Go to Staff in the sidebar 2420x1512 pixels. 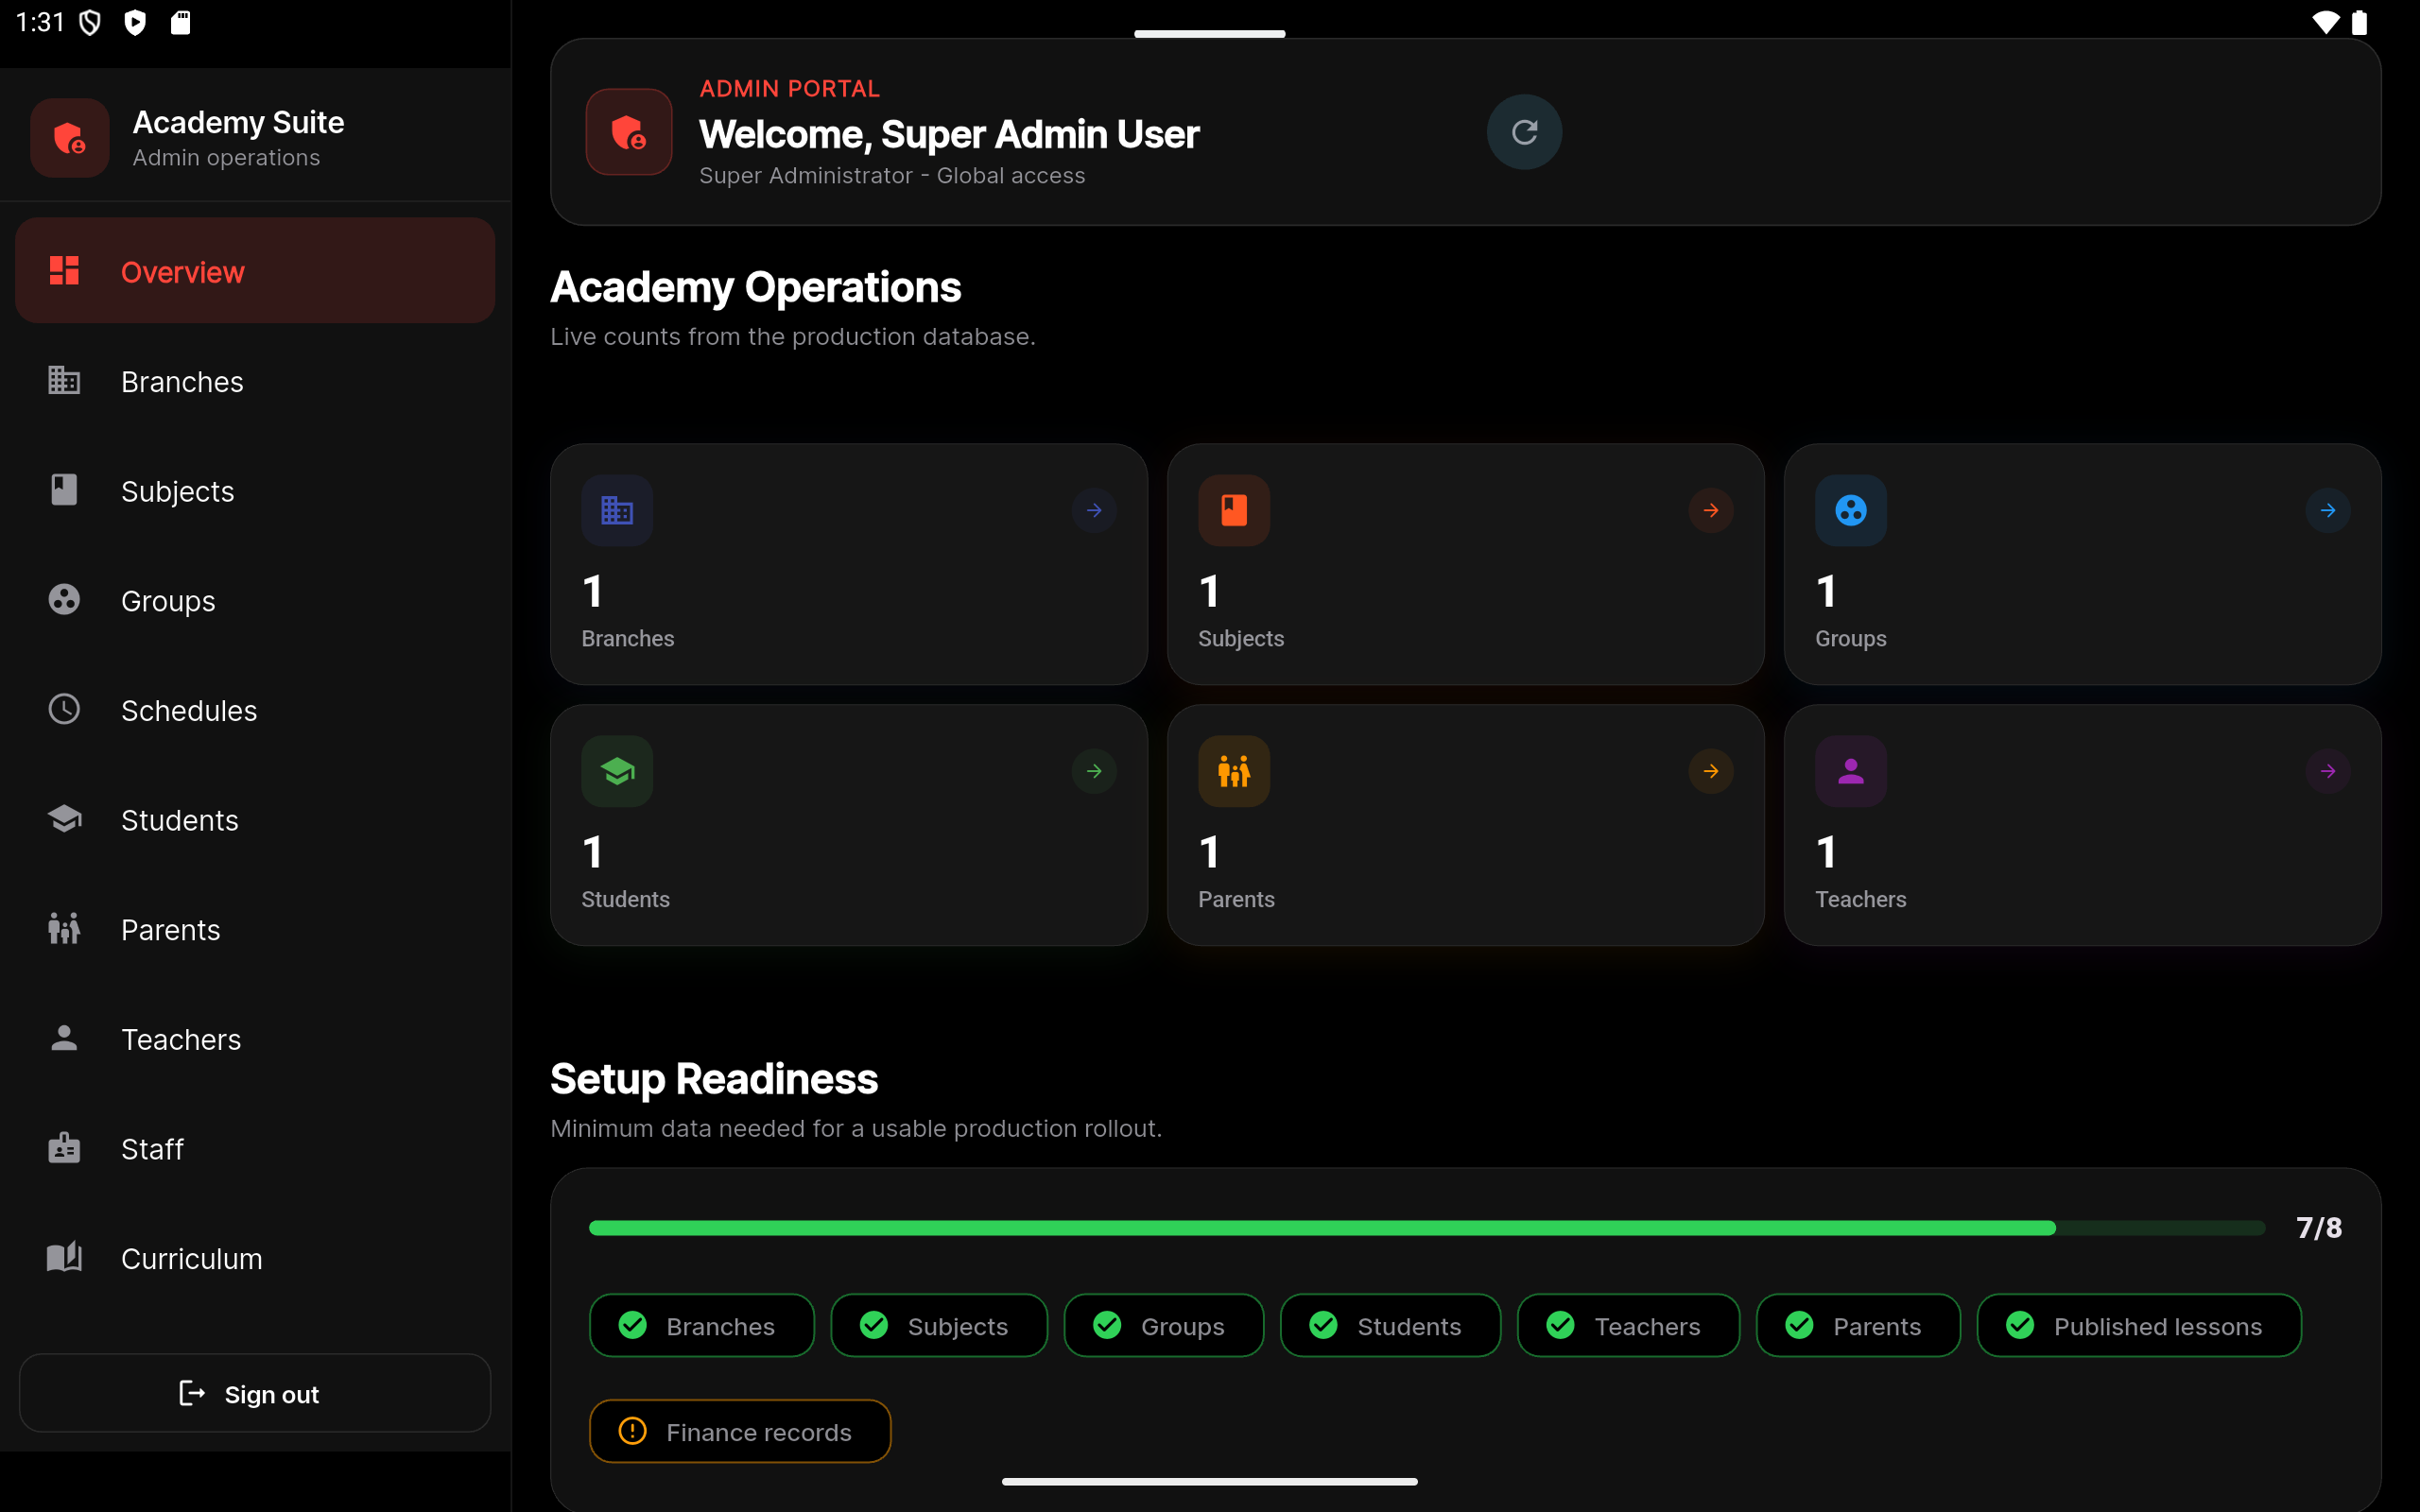[255, 1148]
